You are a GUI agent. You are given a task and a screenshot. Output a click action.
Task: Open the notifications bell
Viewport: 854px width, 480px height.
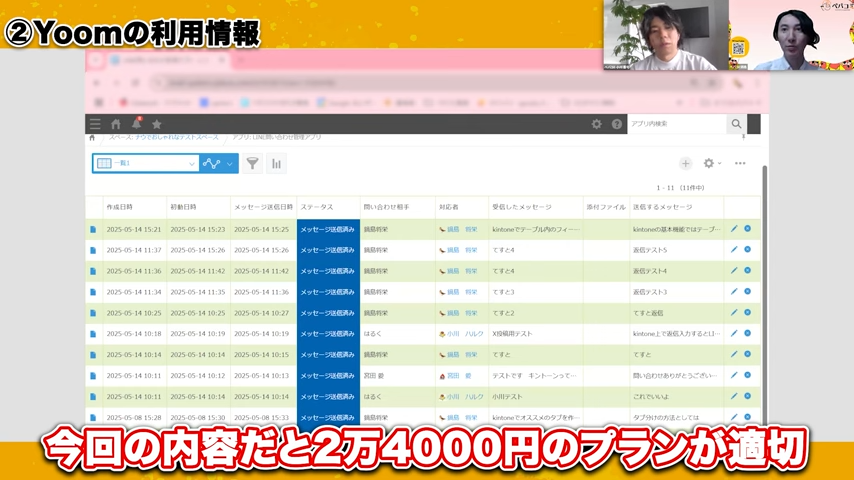tap(136, 124)
